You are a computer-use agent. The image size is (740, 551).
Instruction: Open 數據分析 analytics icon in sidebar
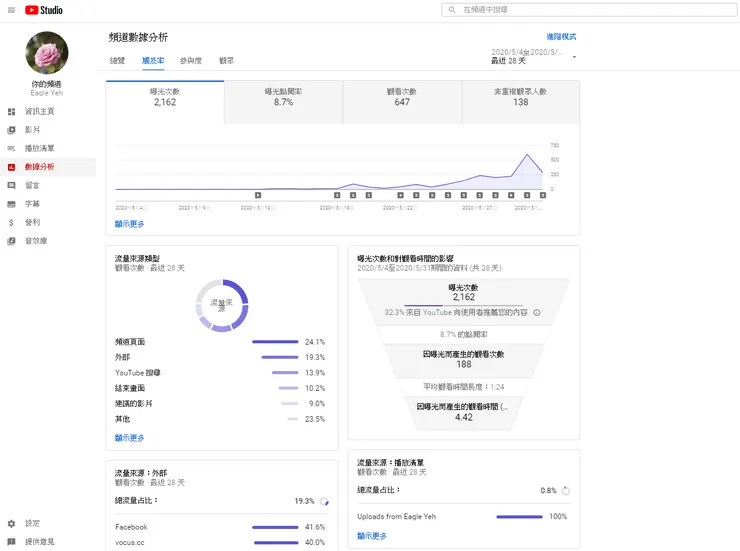[x=11, y=167]
